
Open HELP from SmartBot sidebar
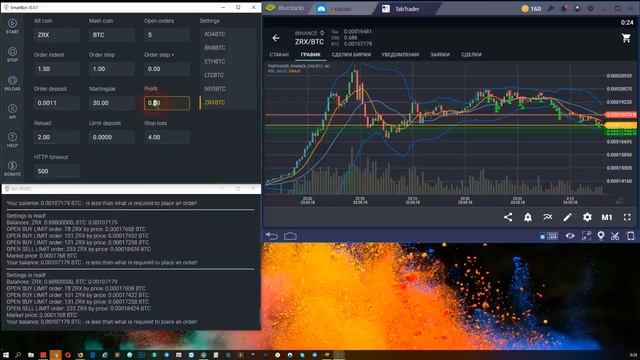coord(12,137)
